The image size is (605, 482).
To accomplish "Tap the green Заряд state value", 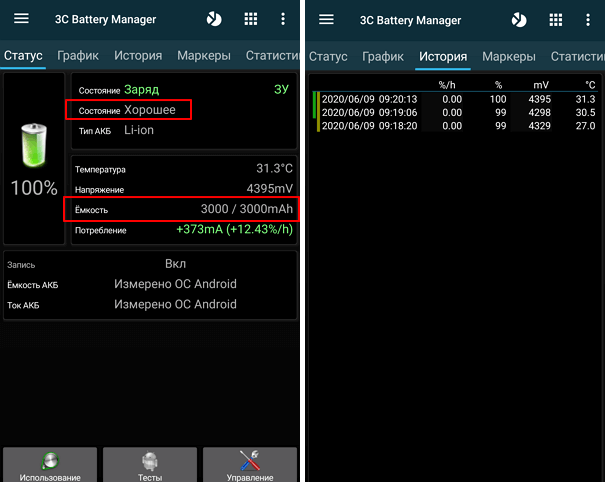I will [141, 90].
